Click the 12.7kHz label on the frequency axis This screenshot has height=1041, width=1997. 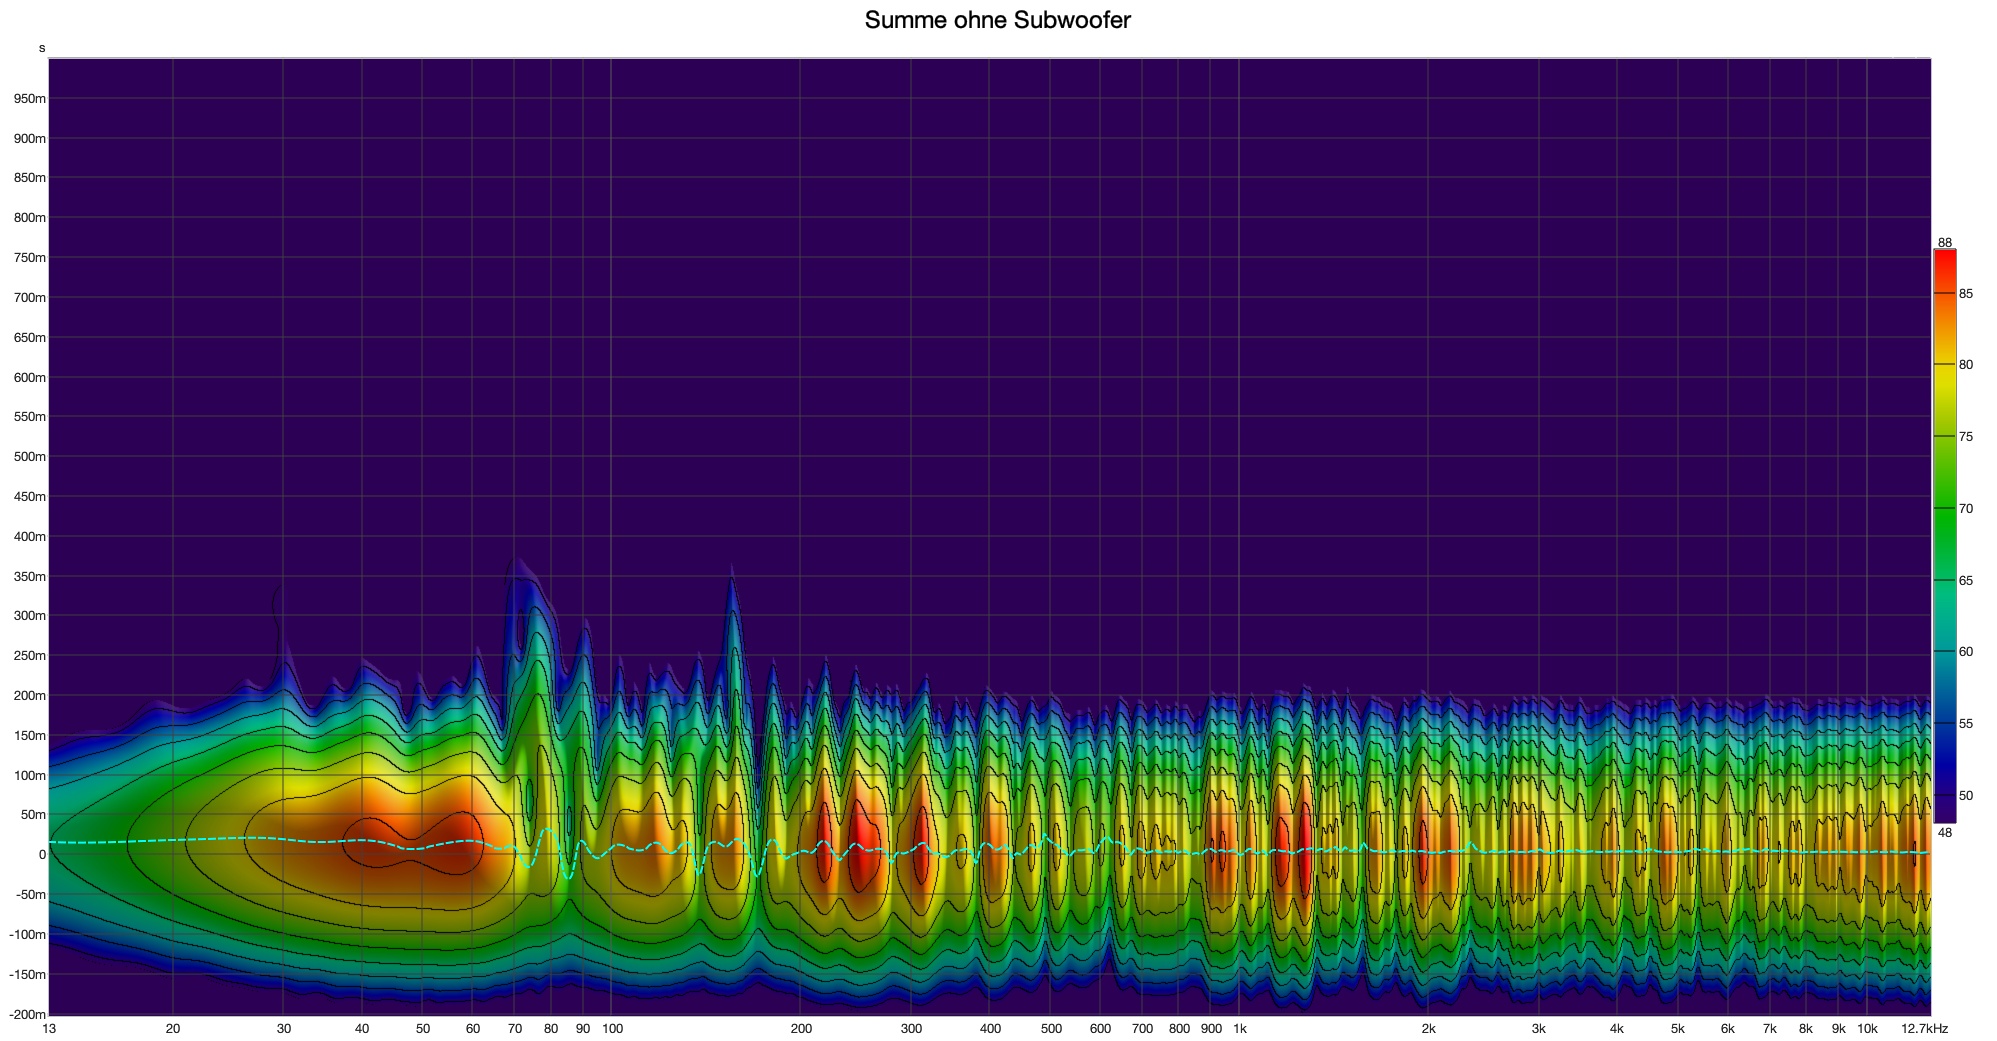tap(1924, 1029)
